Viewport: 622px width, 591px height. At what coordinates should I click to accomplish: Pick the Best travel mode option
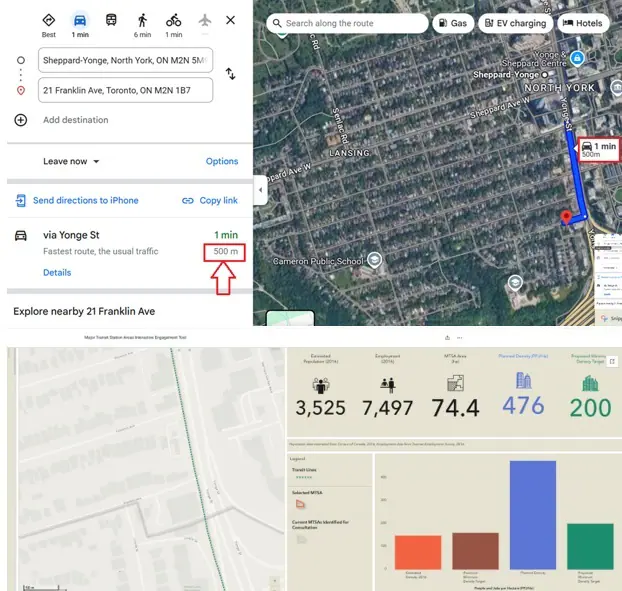(48, 21)
